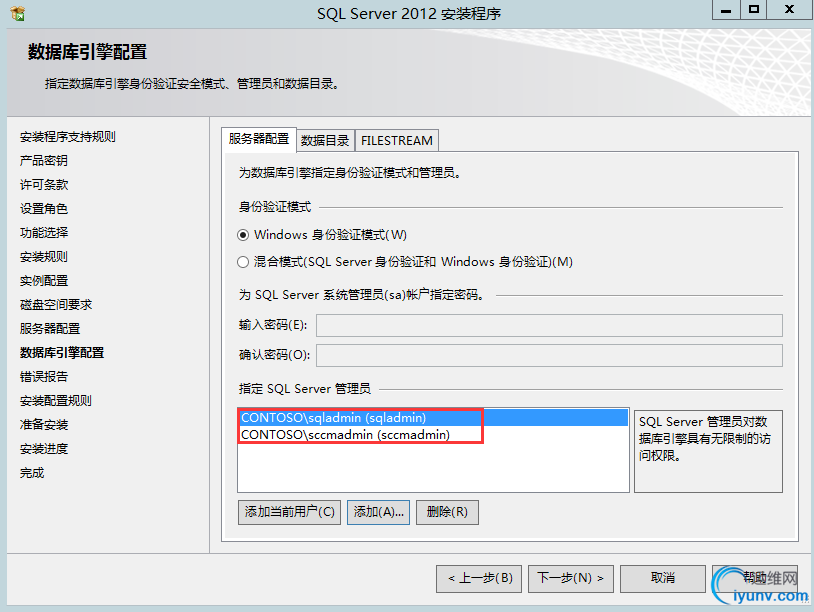Image resolution: width=814 pixels, height=612 pixels.
Task: Click 磁盘空间要求 step in sidebar
Action: [x=56, y=305]
